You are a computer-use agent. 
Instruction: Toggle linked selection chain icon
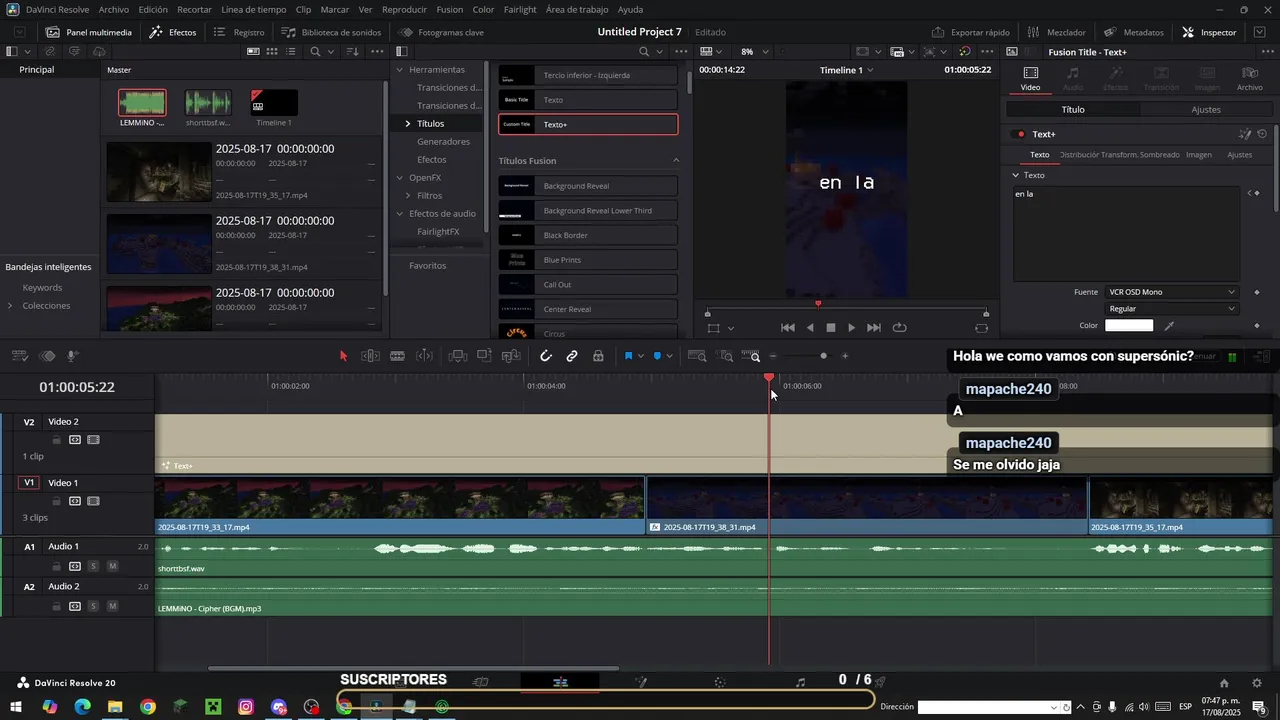[572, 356]
